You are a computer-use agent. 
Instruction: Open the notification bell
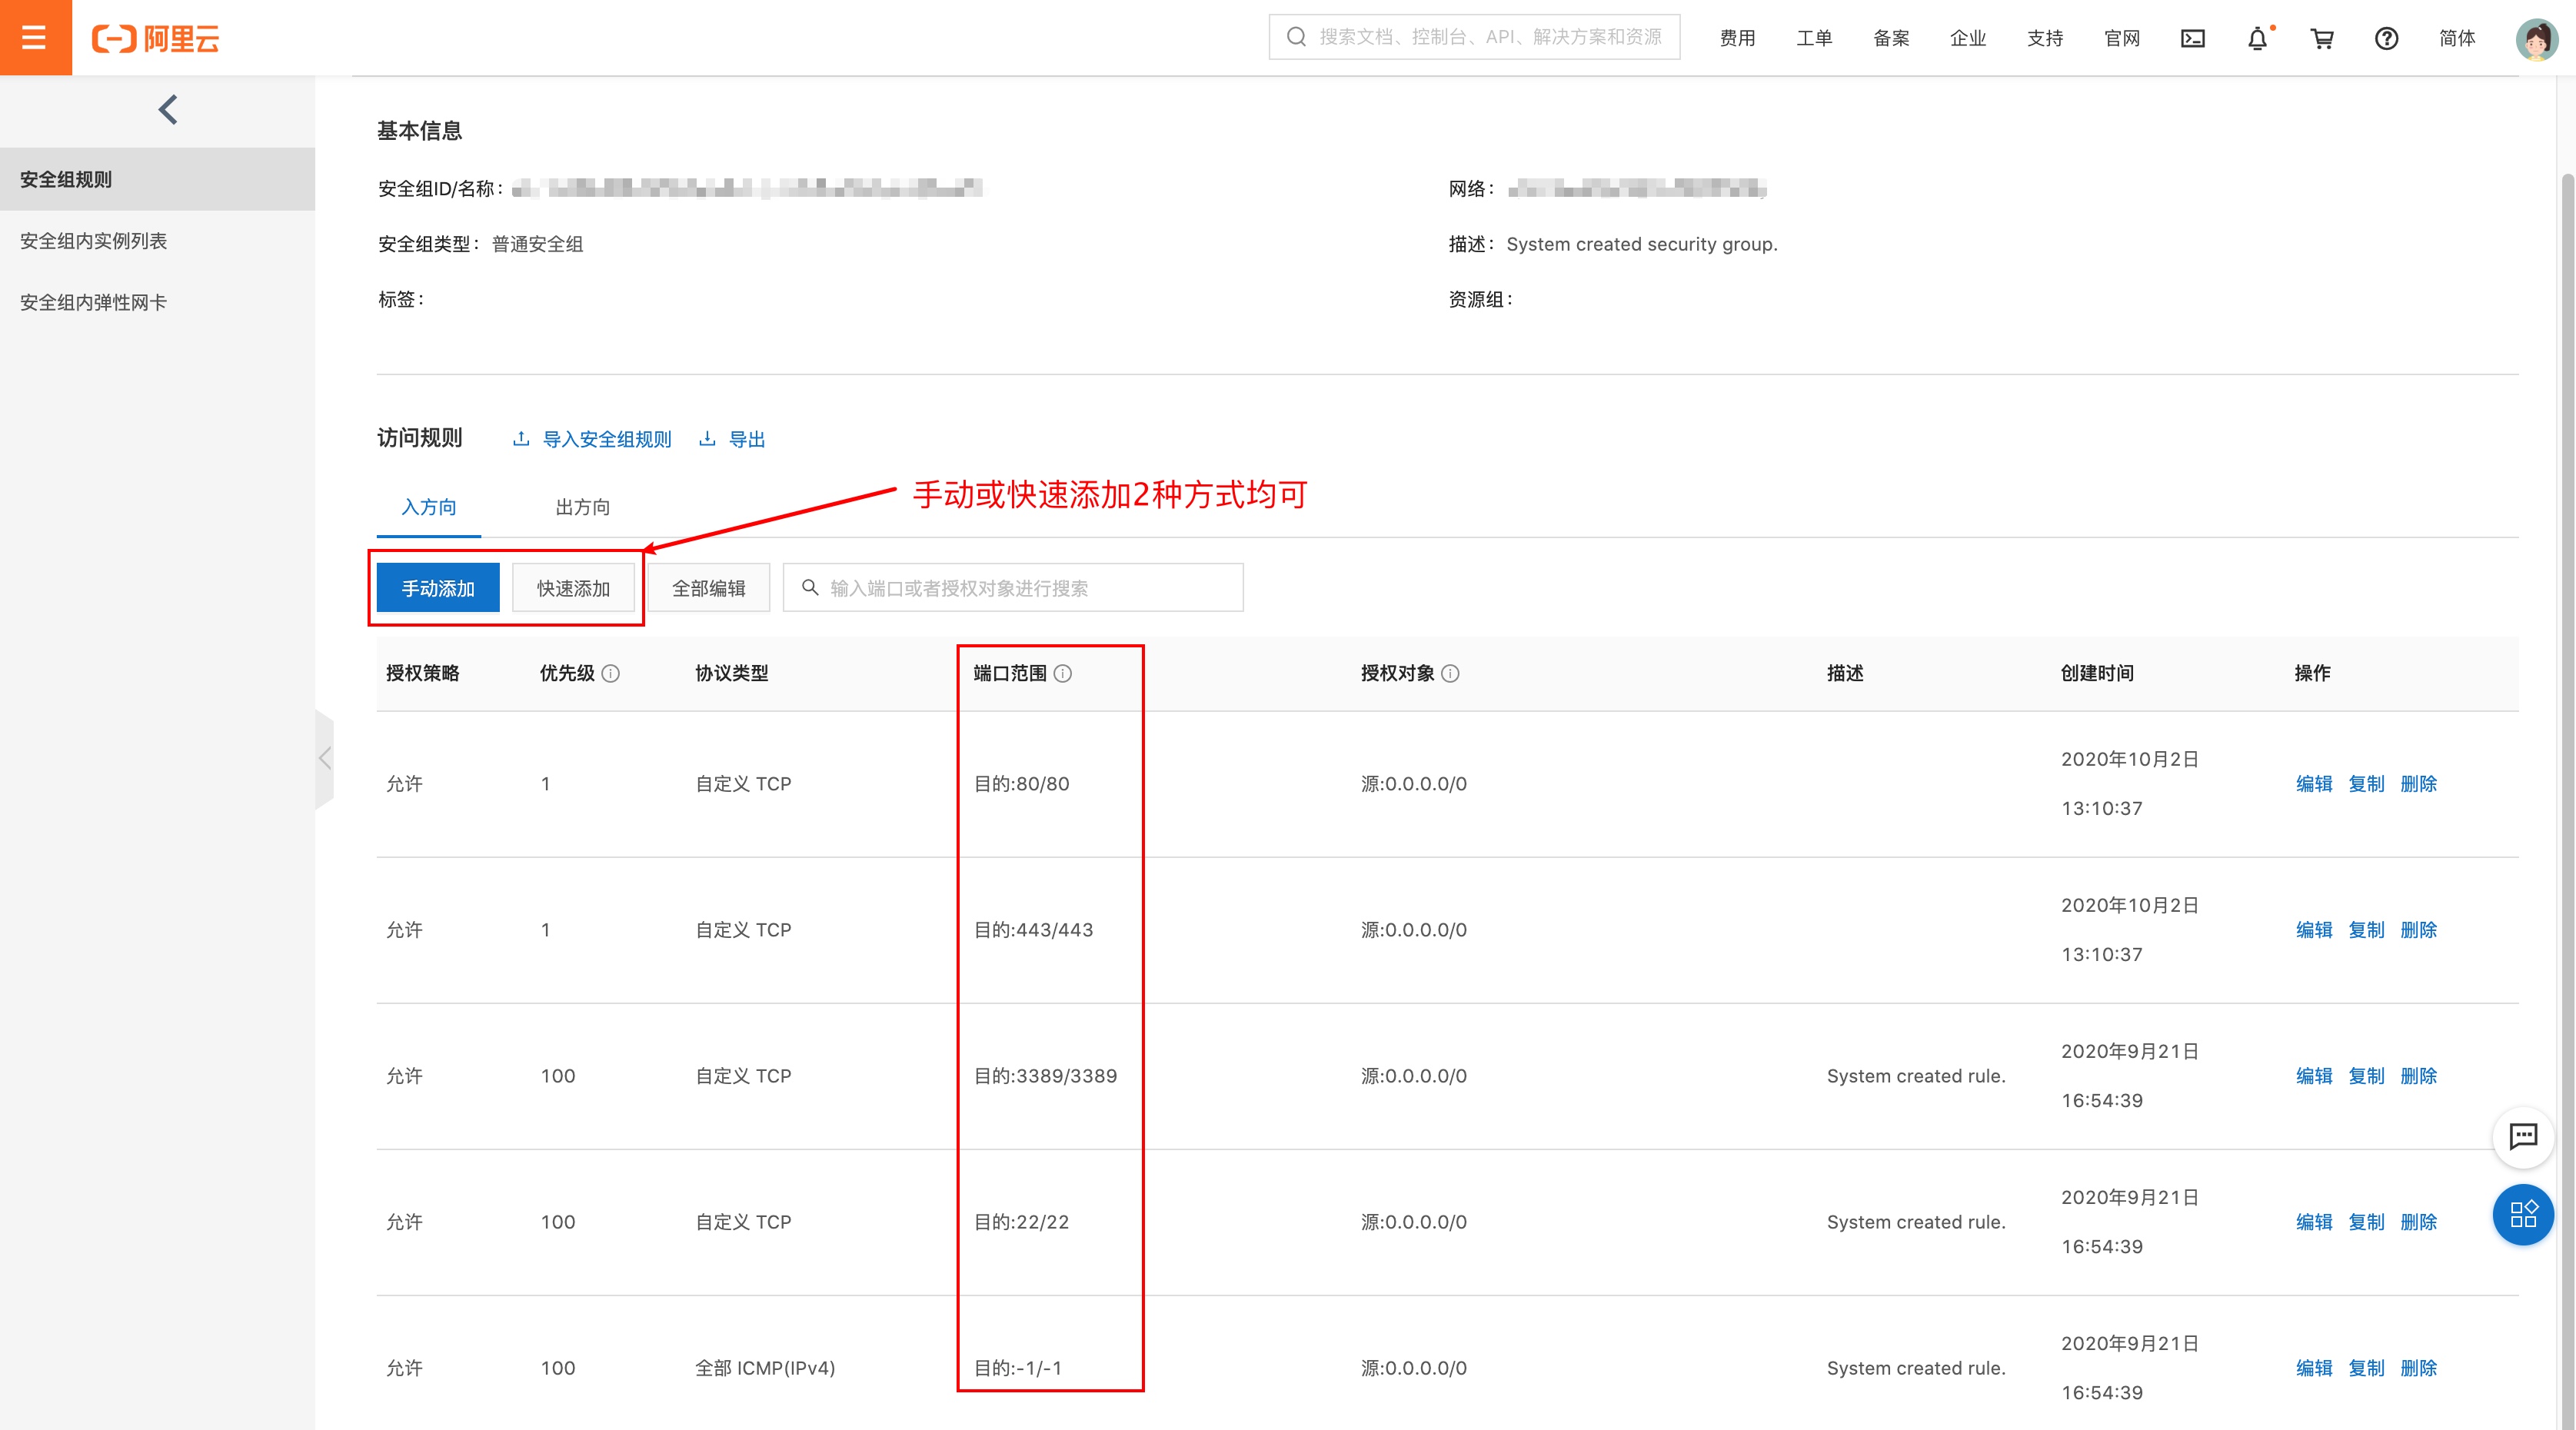tap(2257, 38)
